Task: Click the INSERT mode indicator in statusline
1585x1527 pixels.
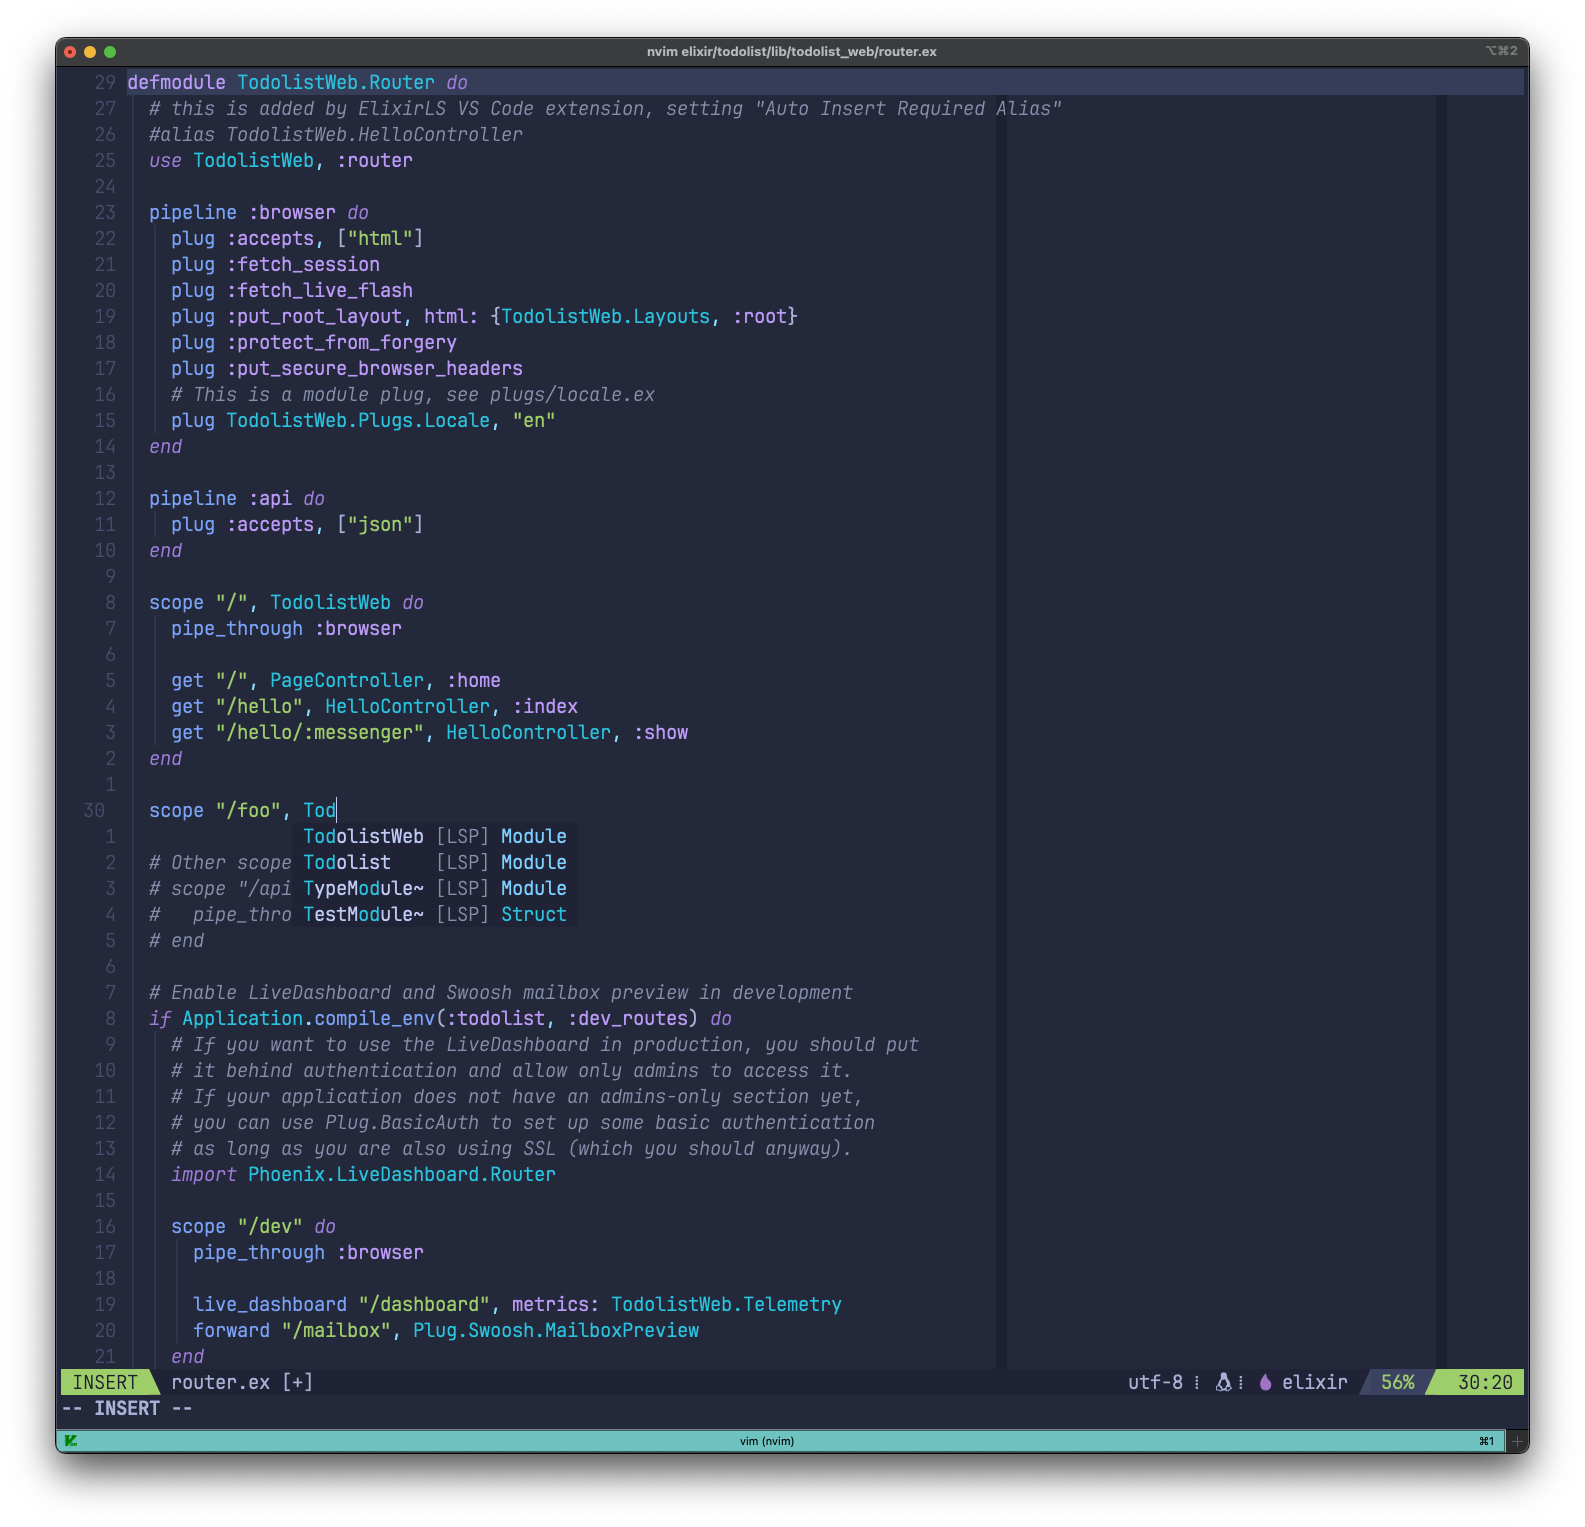Action: (x=105, y=1382)
